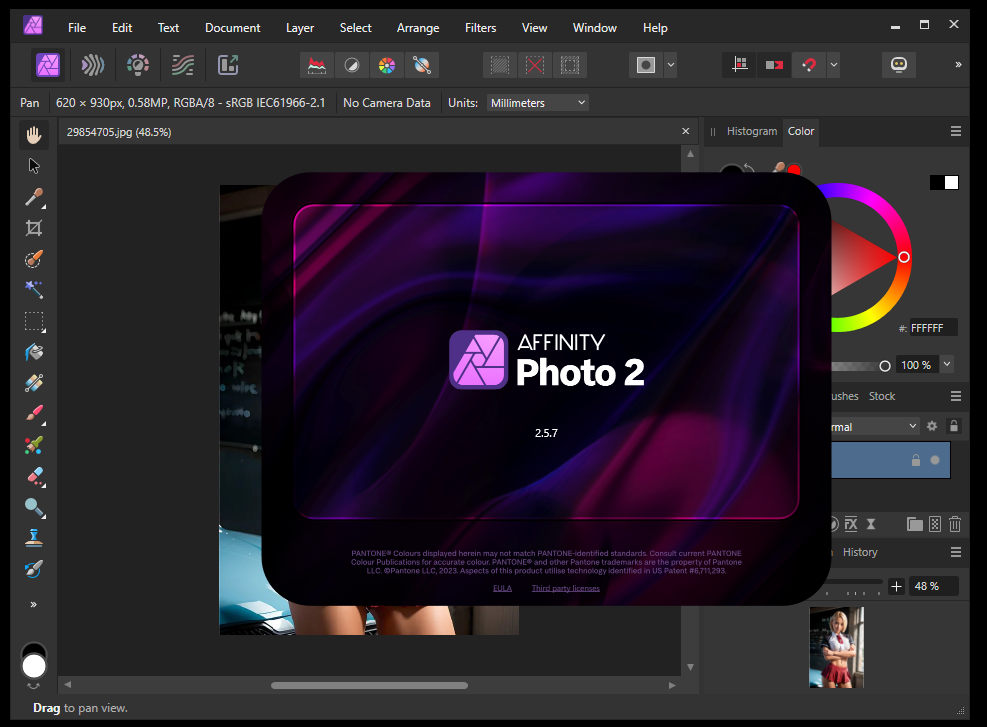
Task: Click Invert Selection toolbar icon
Action: point(570,65)
